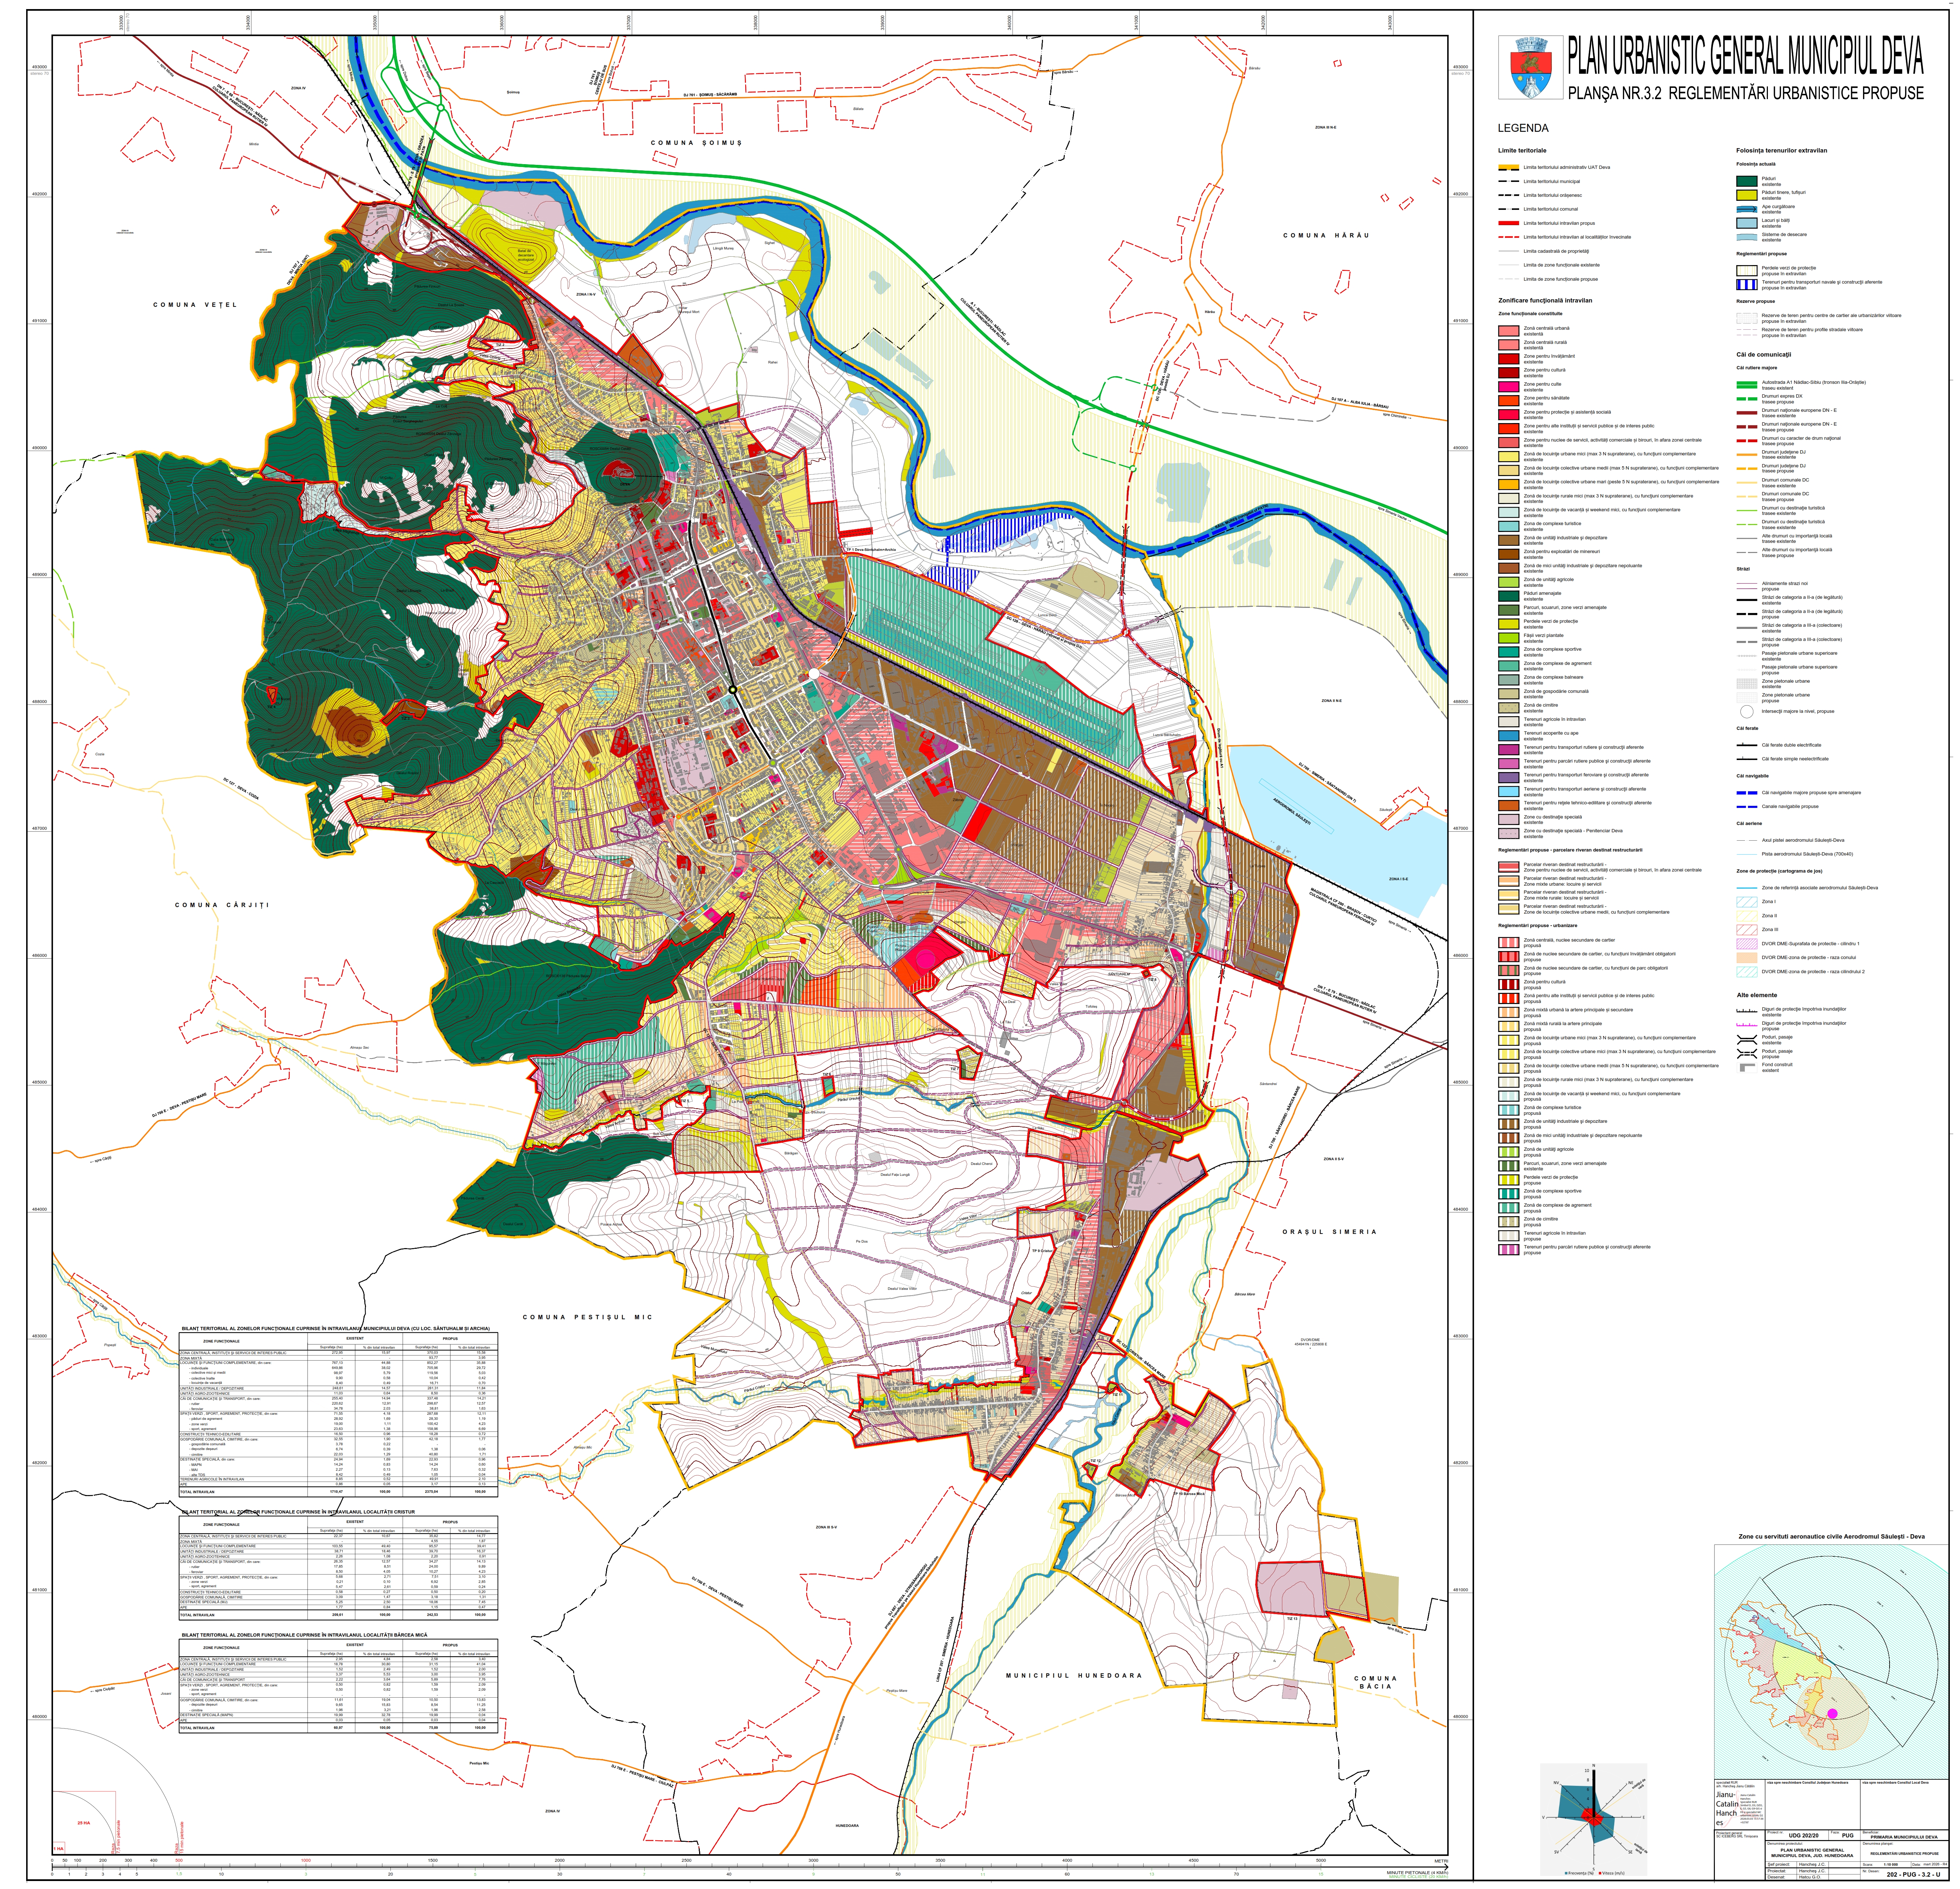The height and width of the screenshot is (1889, 1960).
Task: Click the "COMUNA ȘOIMUȘ" map label
Action: 696,143
